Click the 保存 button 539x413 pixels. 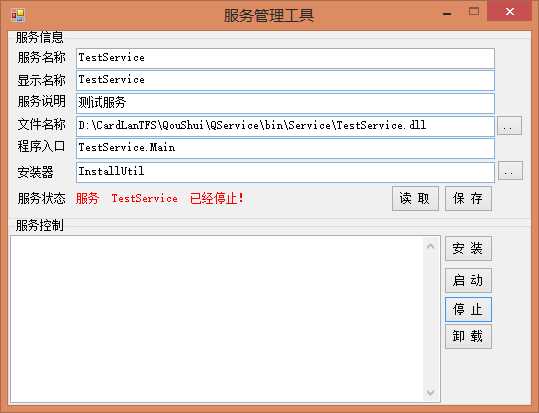tap(468, 198)
